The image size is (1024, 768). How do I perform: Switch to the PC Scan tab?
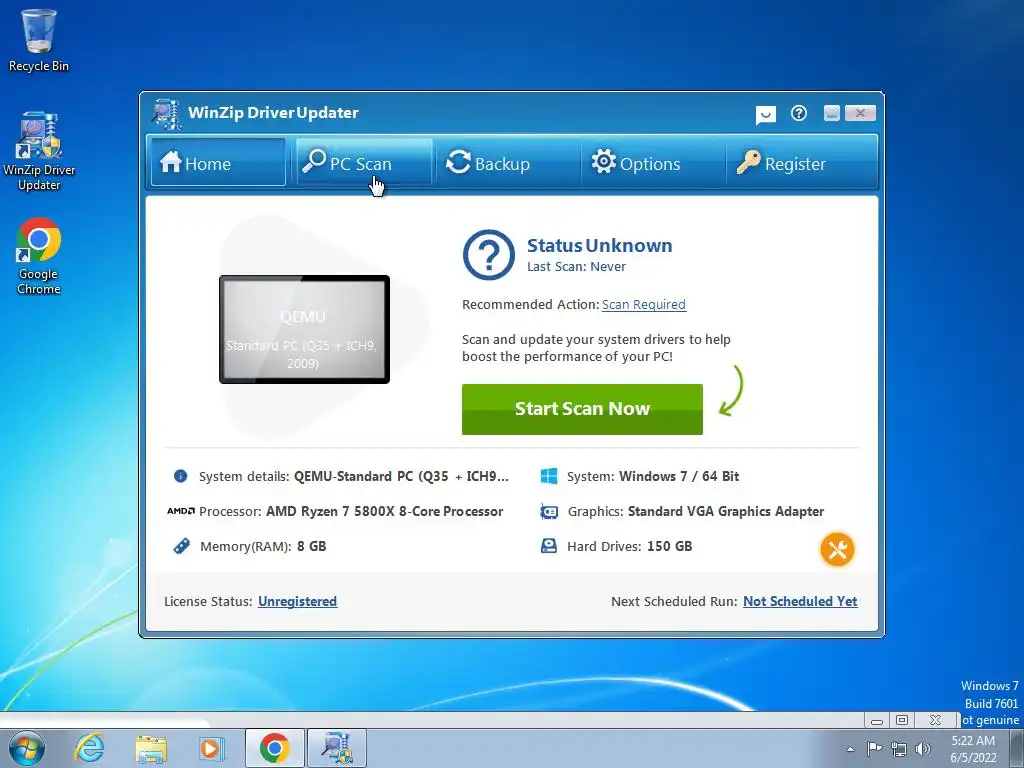[364, 162]
